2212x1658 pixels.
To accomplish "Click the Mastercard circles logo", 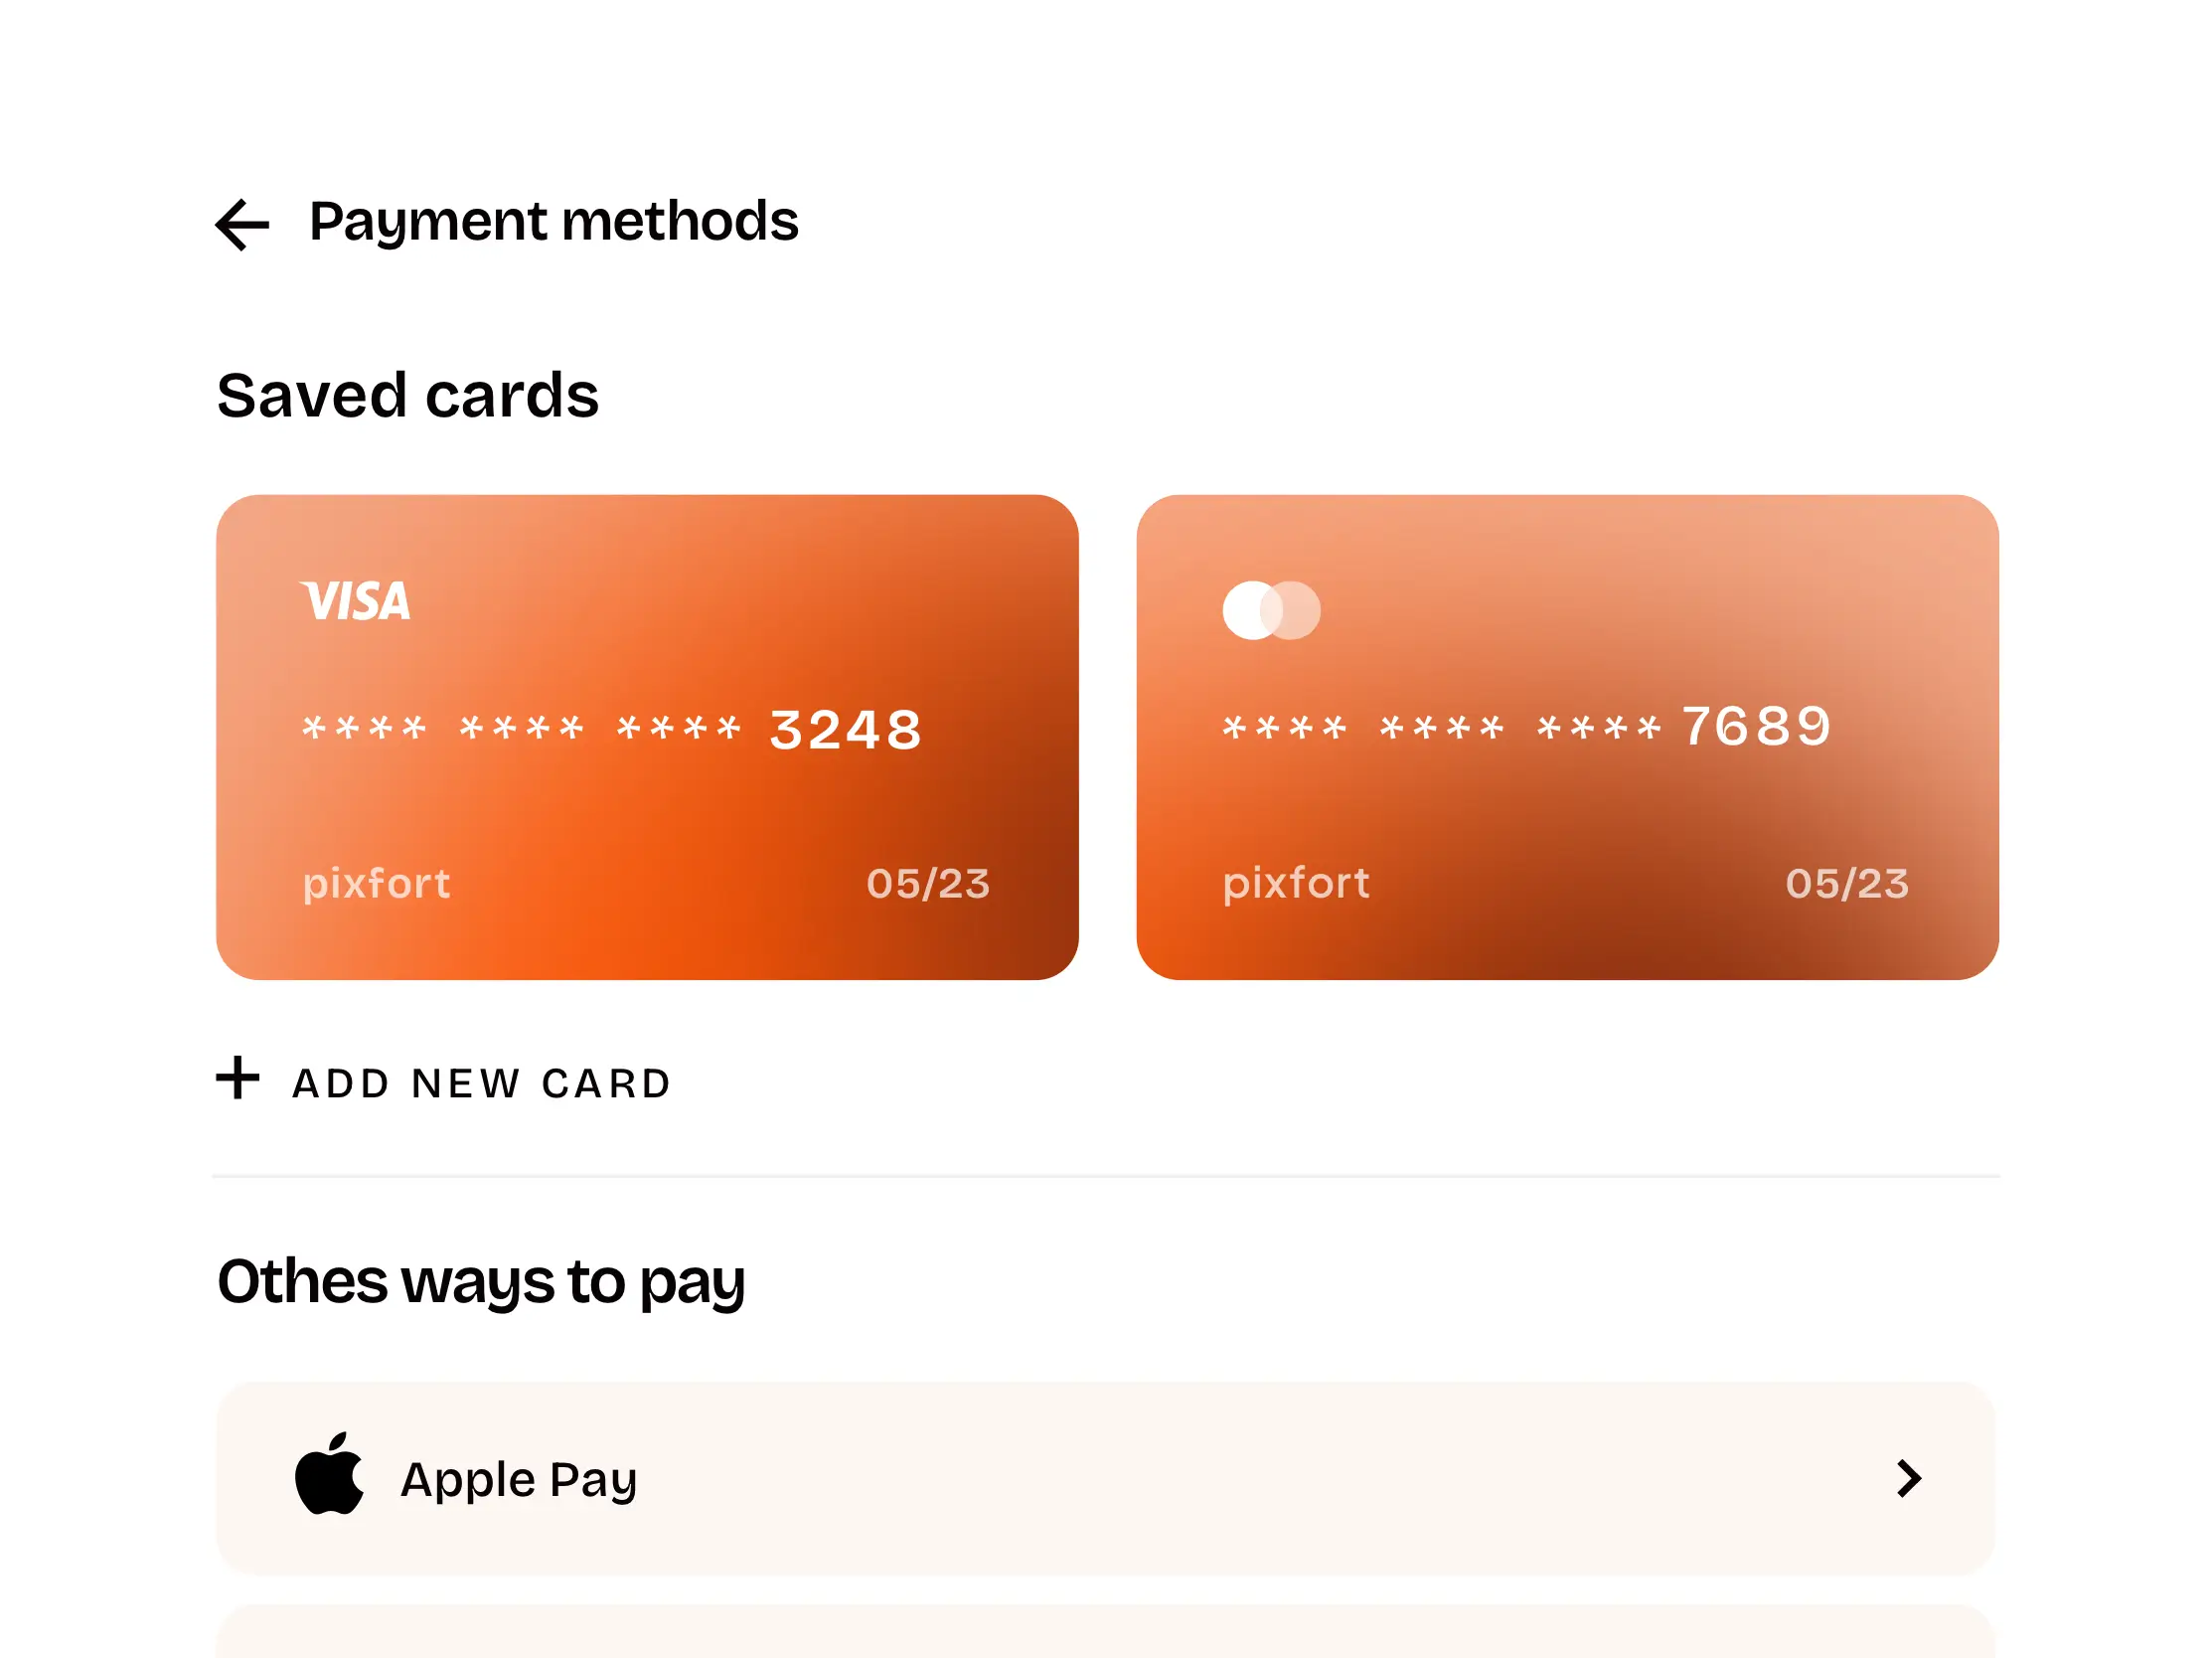I will coord(1271,610).
